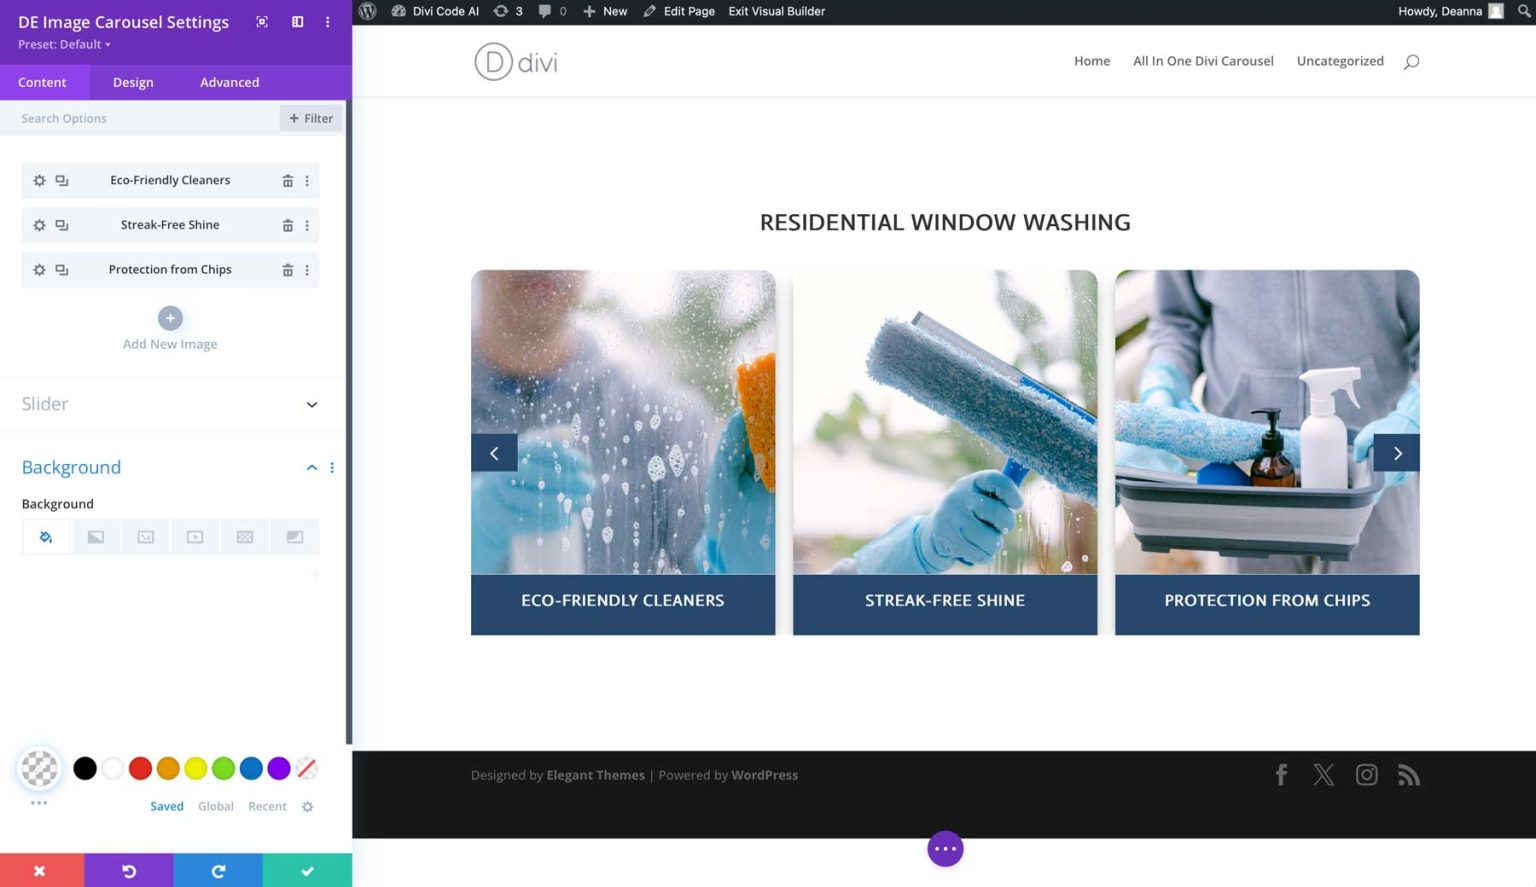1536x887 pixels.
Task: Expand the Slider section
Action: click(x=311, y=404)
